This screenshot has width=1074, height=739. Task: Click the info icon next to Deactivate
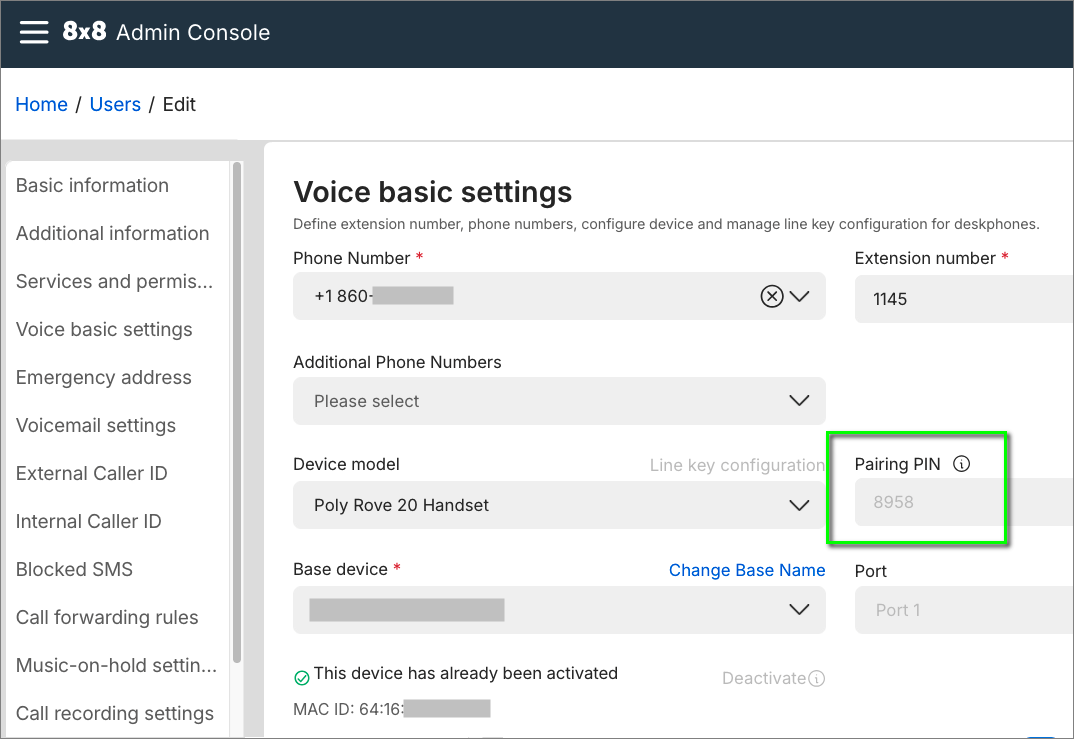click(x=817, y=679)
